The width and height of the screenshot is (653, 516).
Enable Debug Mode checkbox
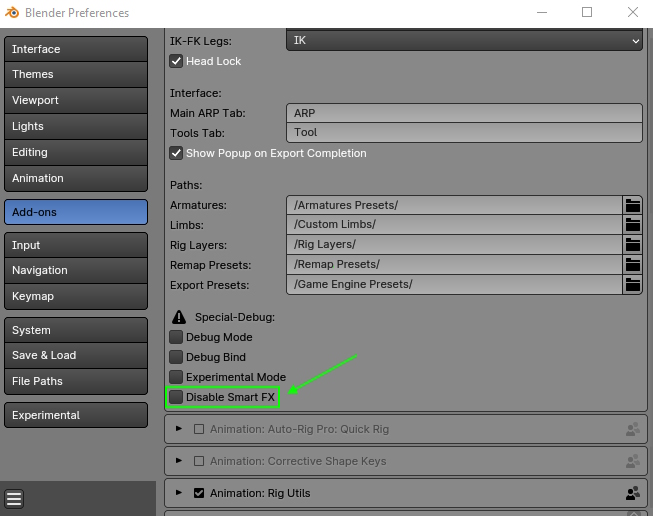point(176,337)
